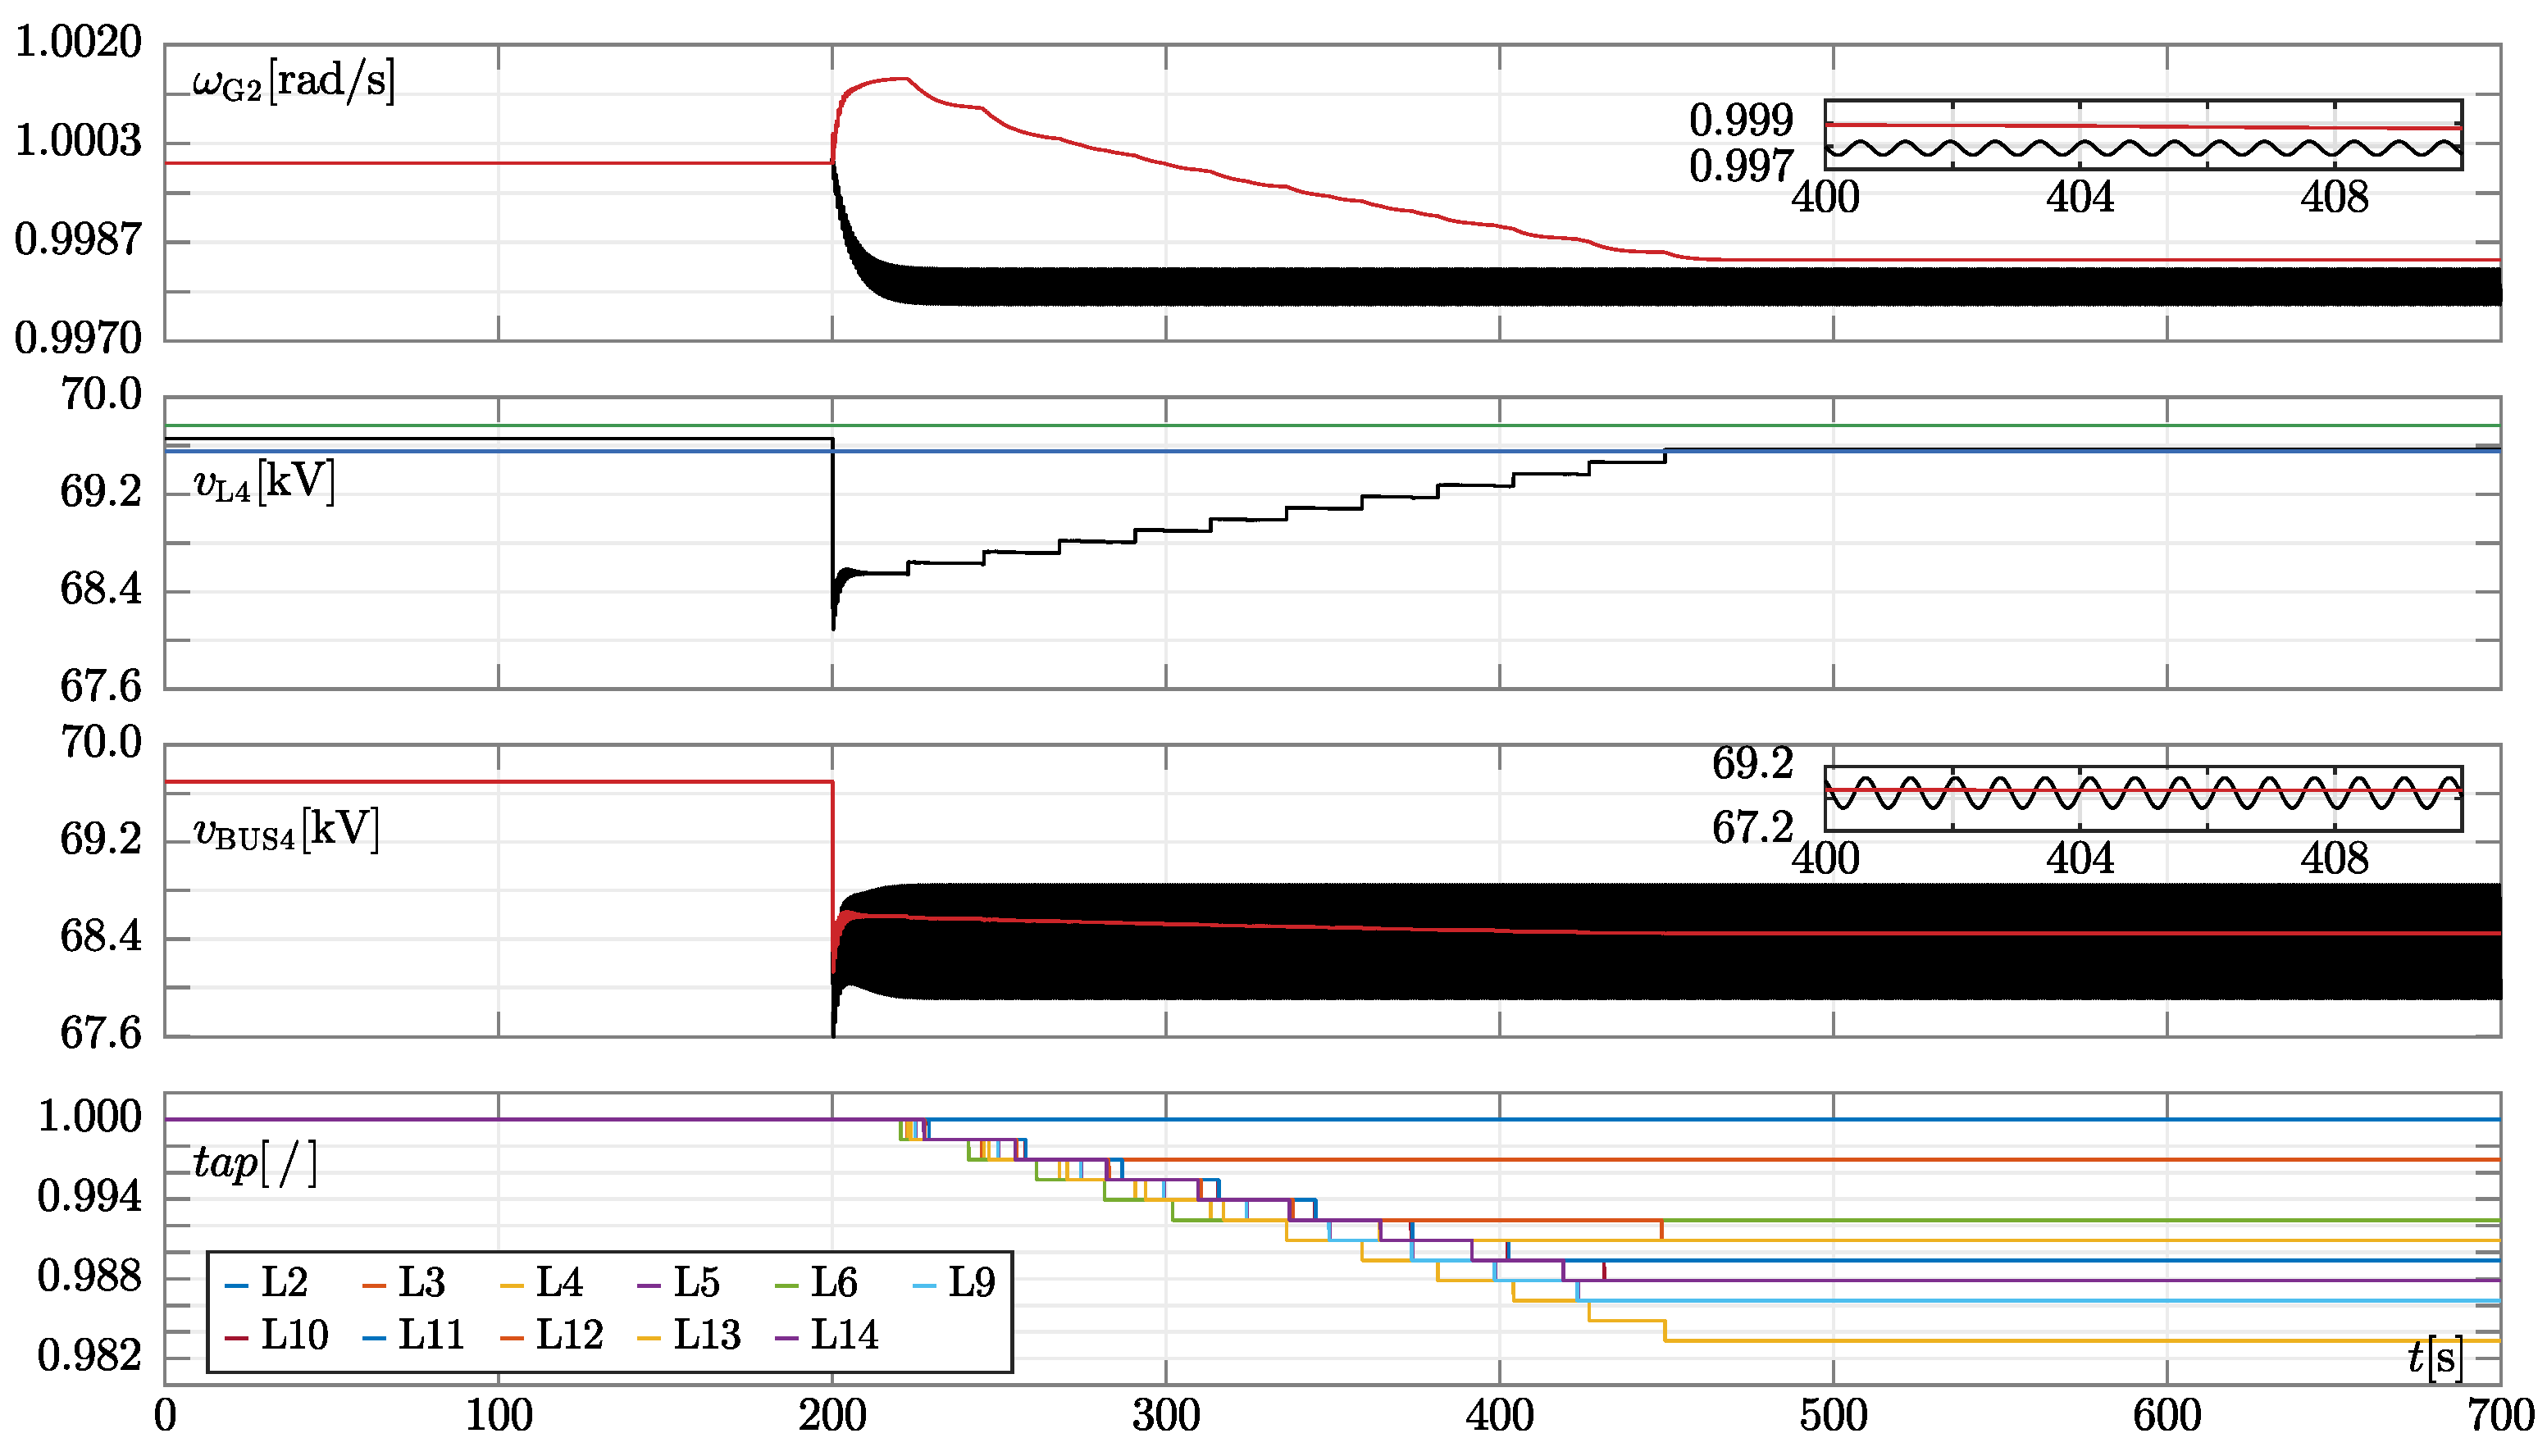Click the L13 legend color line
Viewport: 2547px width, 1456px height.
649,1337
